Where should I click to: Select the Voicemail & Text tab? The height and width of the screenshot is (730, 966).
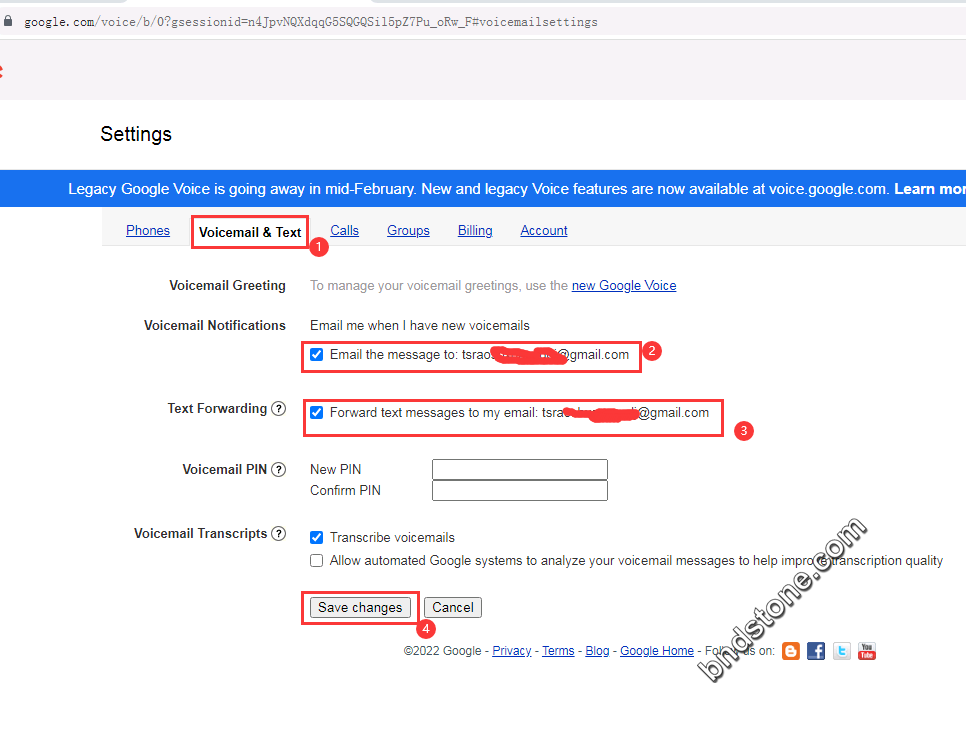pos(250,232)
